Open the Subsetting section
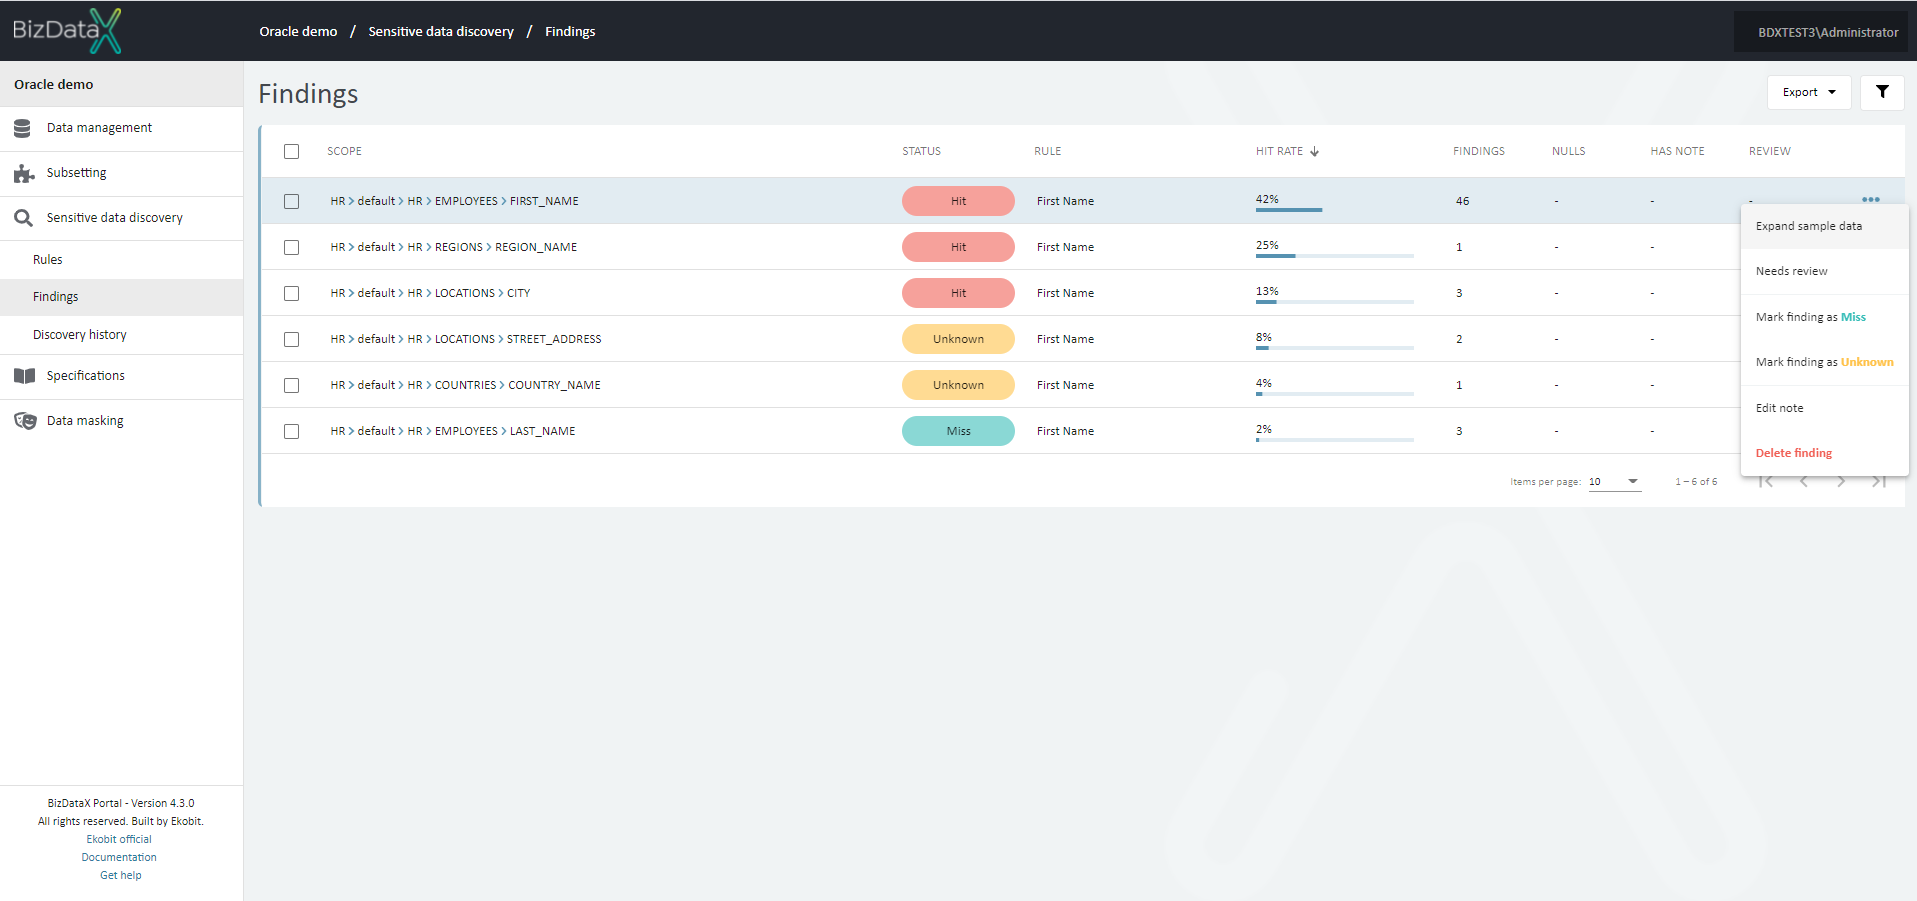 coord(121,173)
